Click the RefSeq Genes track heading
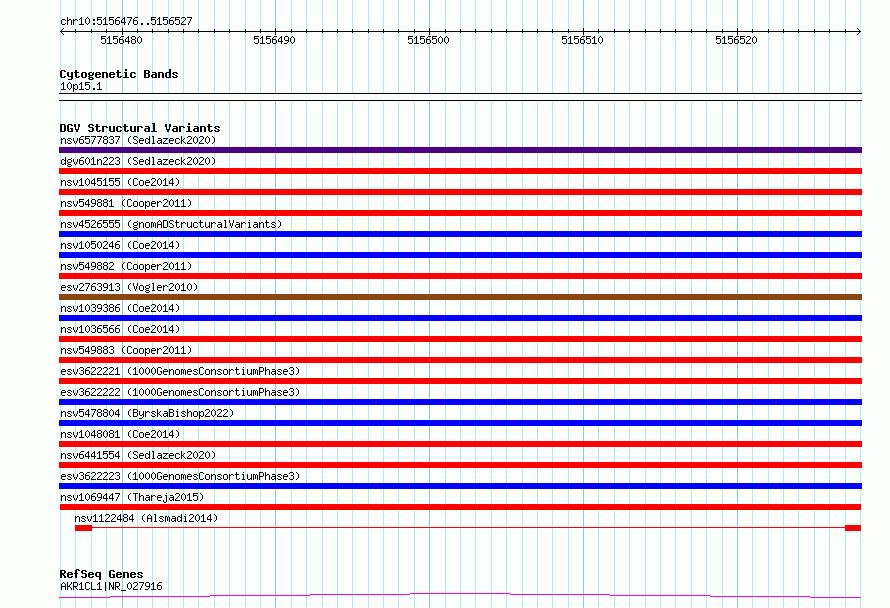This screenshot has height=608, width=890. [x=101, y=574]
